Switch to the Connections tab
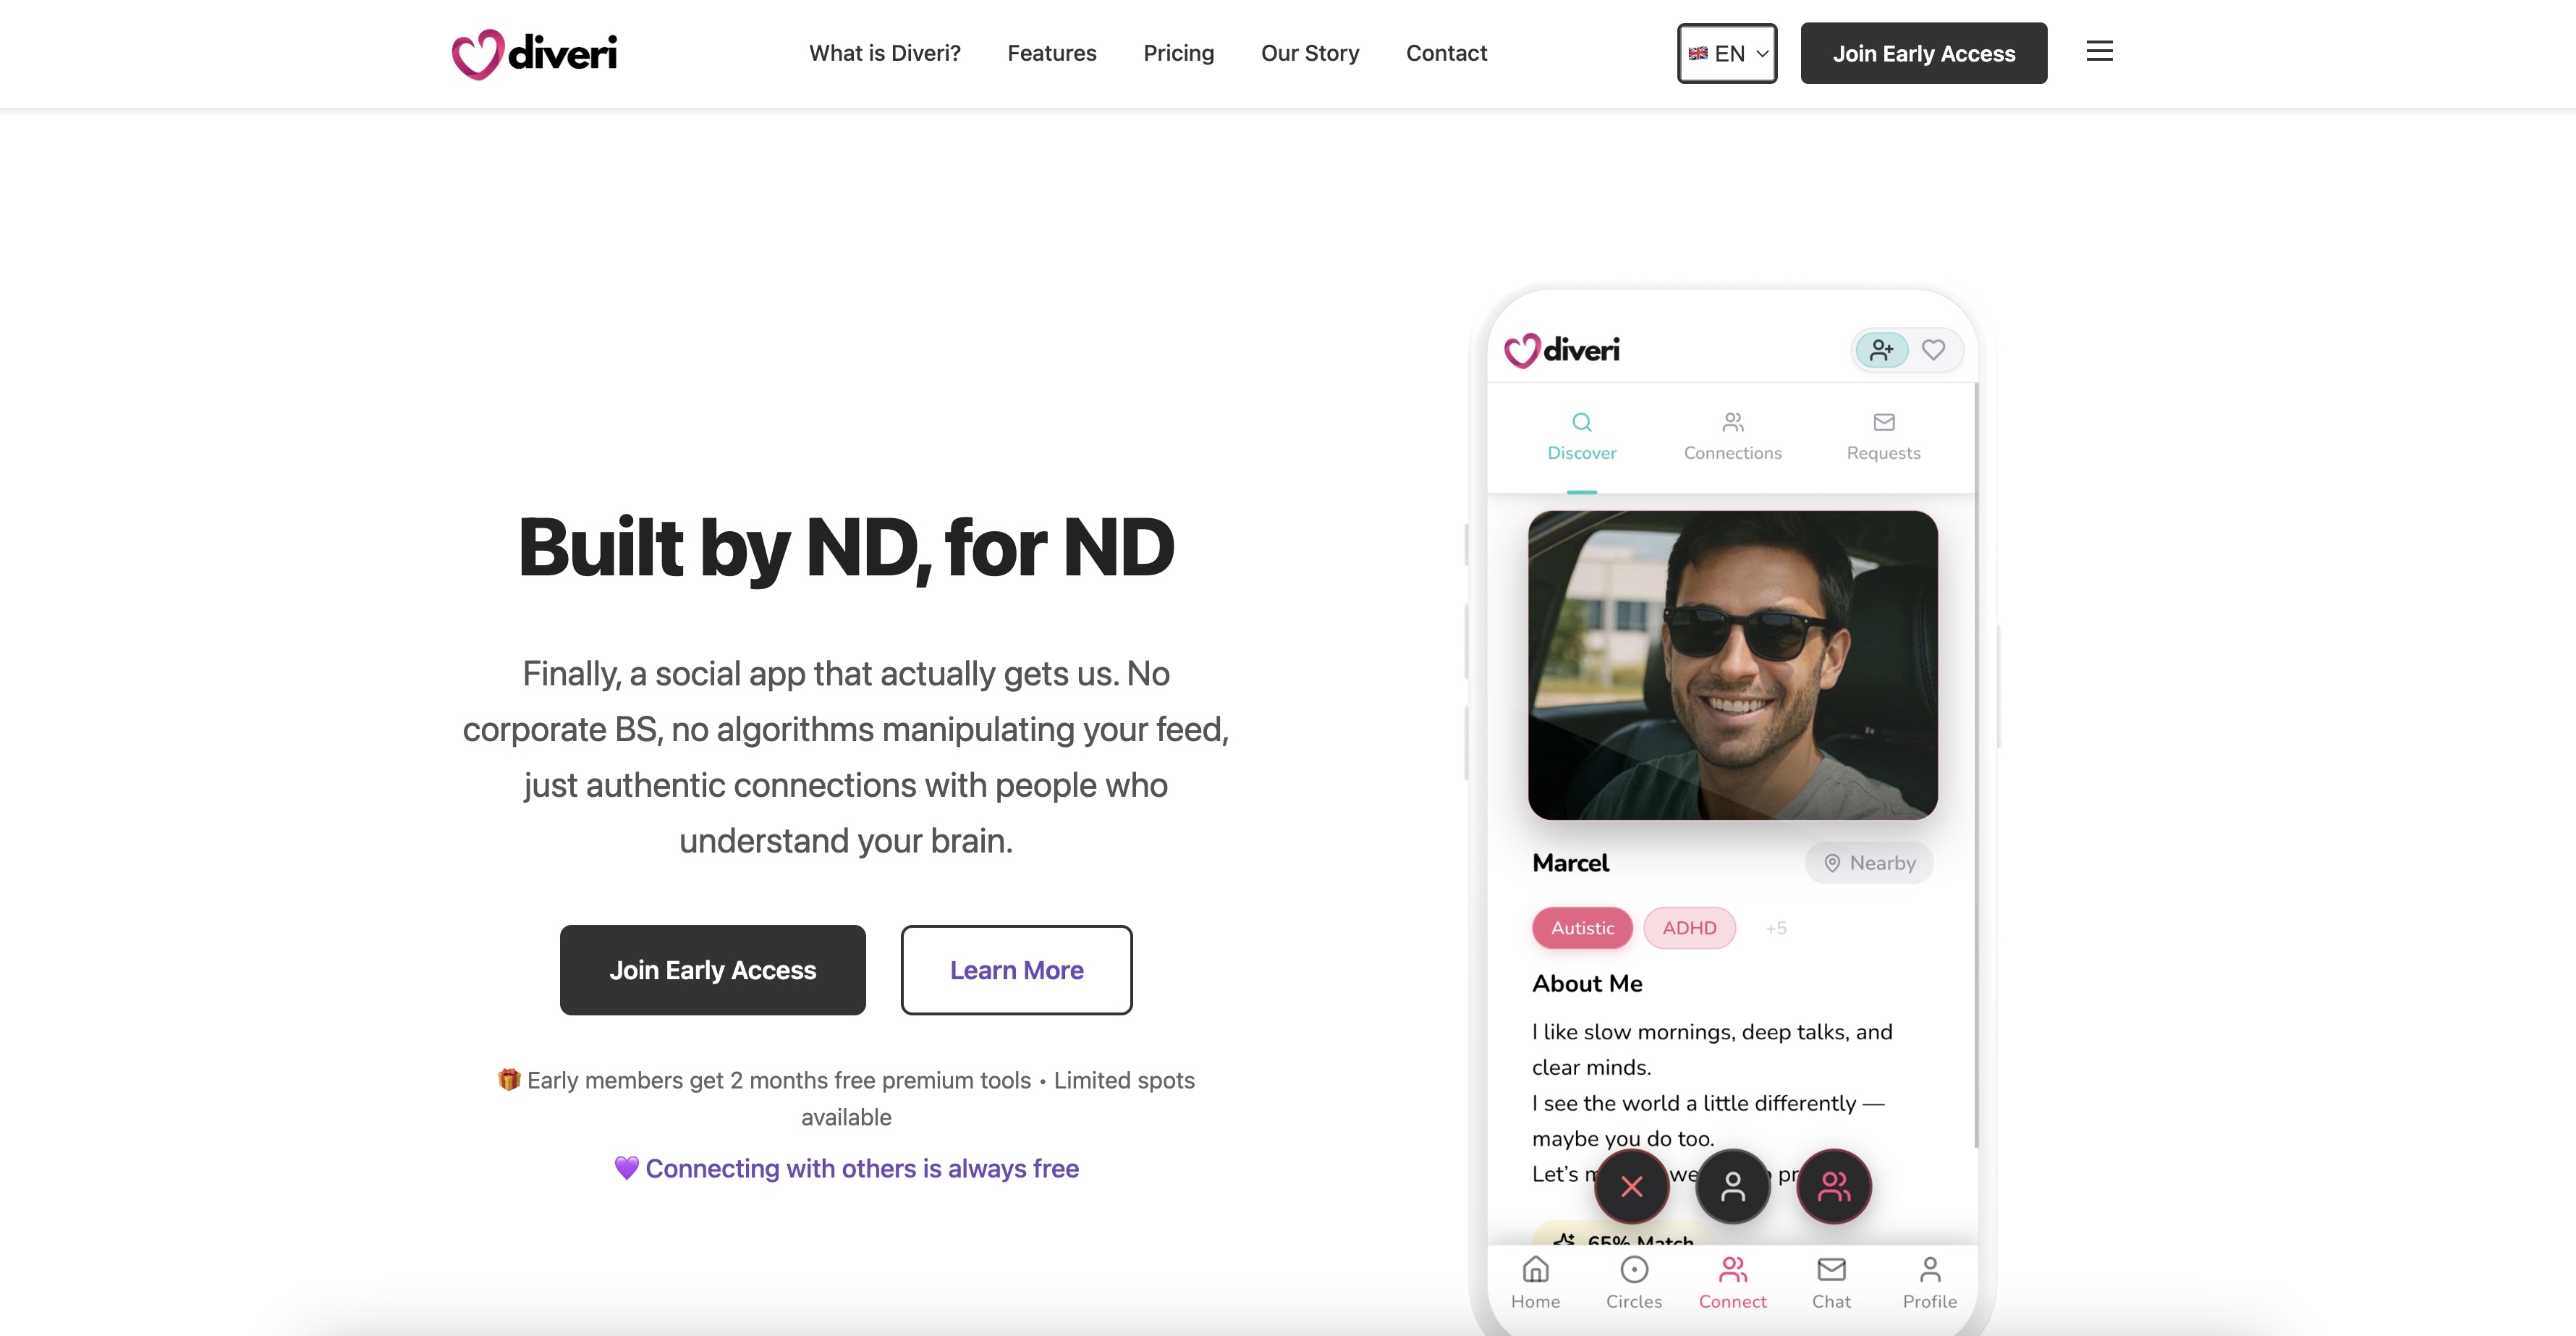The height and width of the screenshot is (1336, 2576). 1732,436
